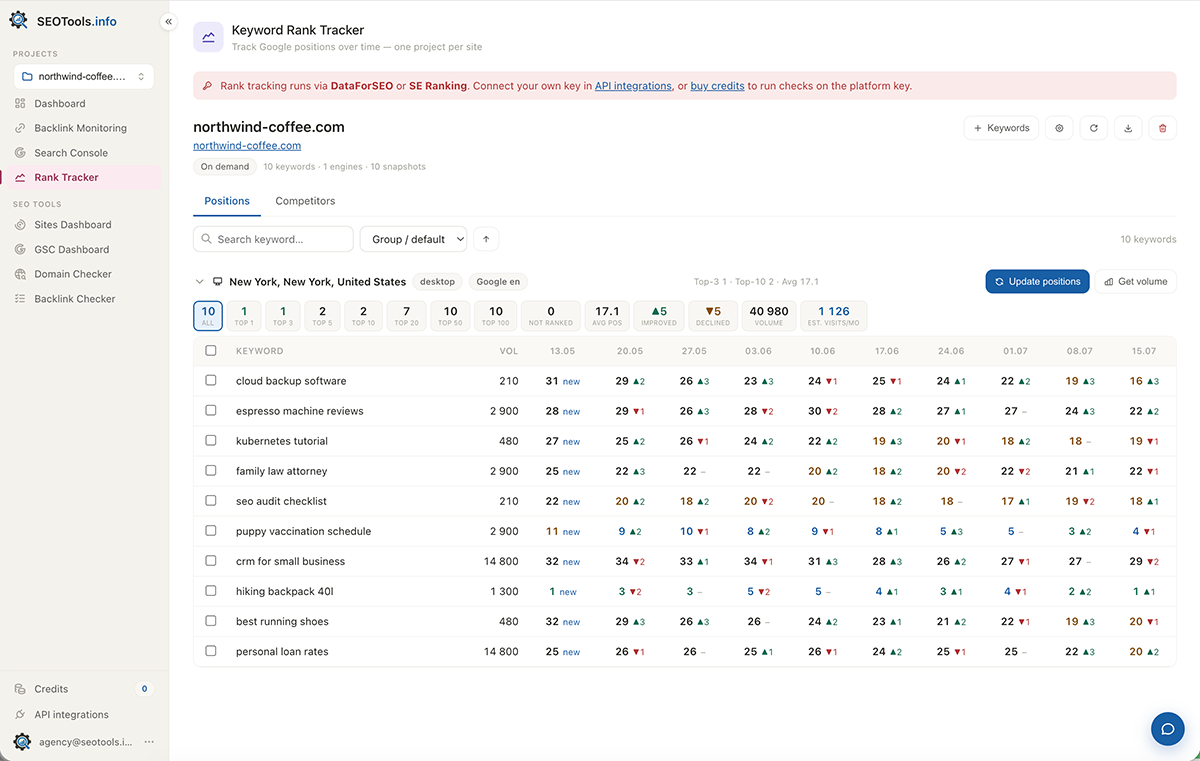Image resolution: width=1200 pixels, height=761 pixels.
Task: Open the northwind-coffee project selector dropdown
Action: point(83,76)
